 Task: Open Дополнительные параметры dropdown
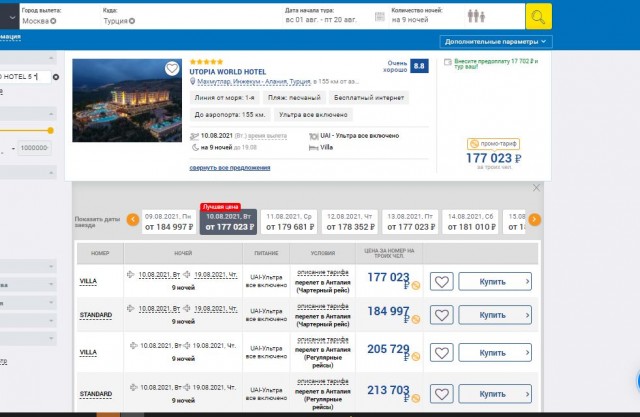coord(496,42)
